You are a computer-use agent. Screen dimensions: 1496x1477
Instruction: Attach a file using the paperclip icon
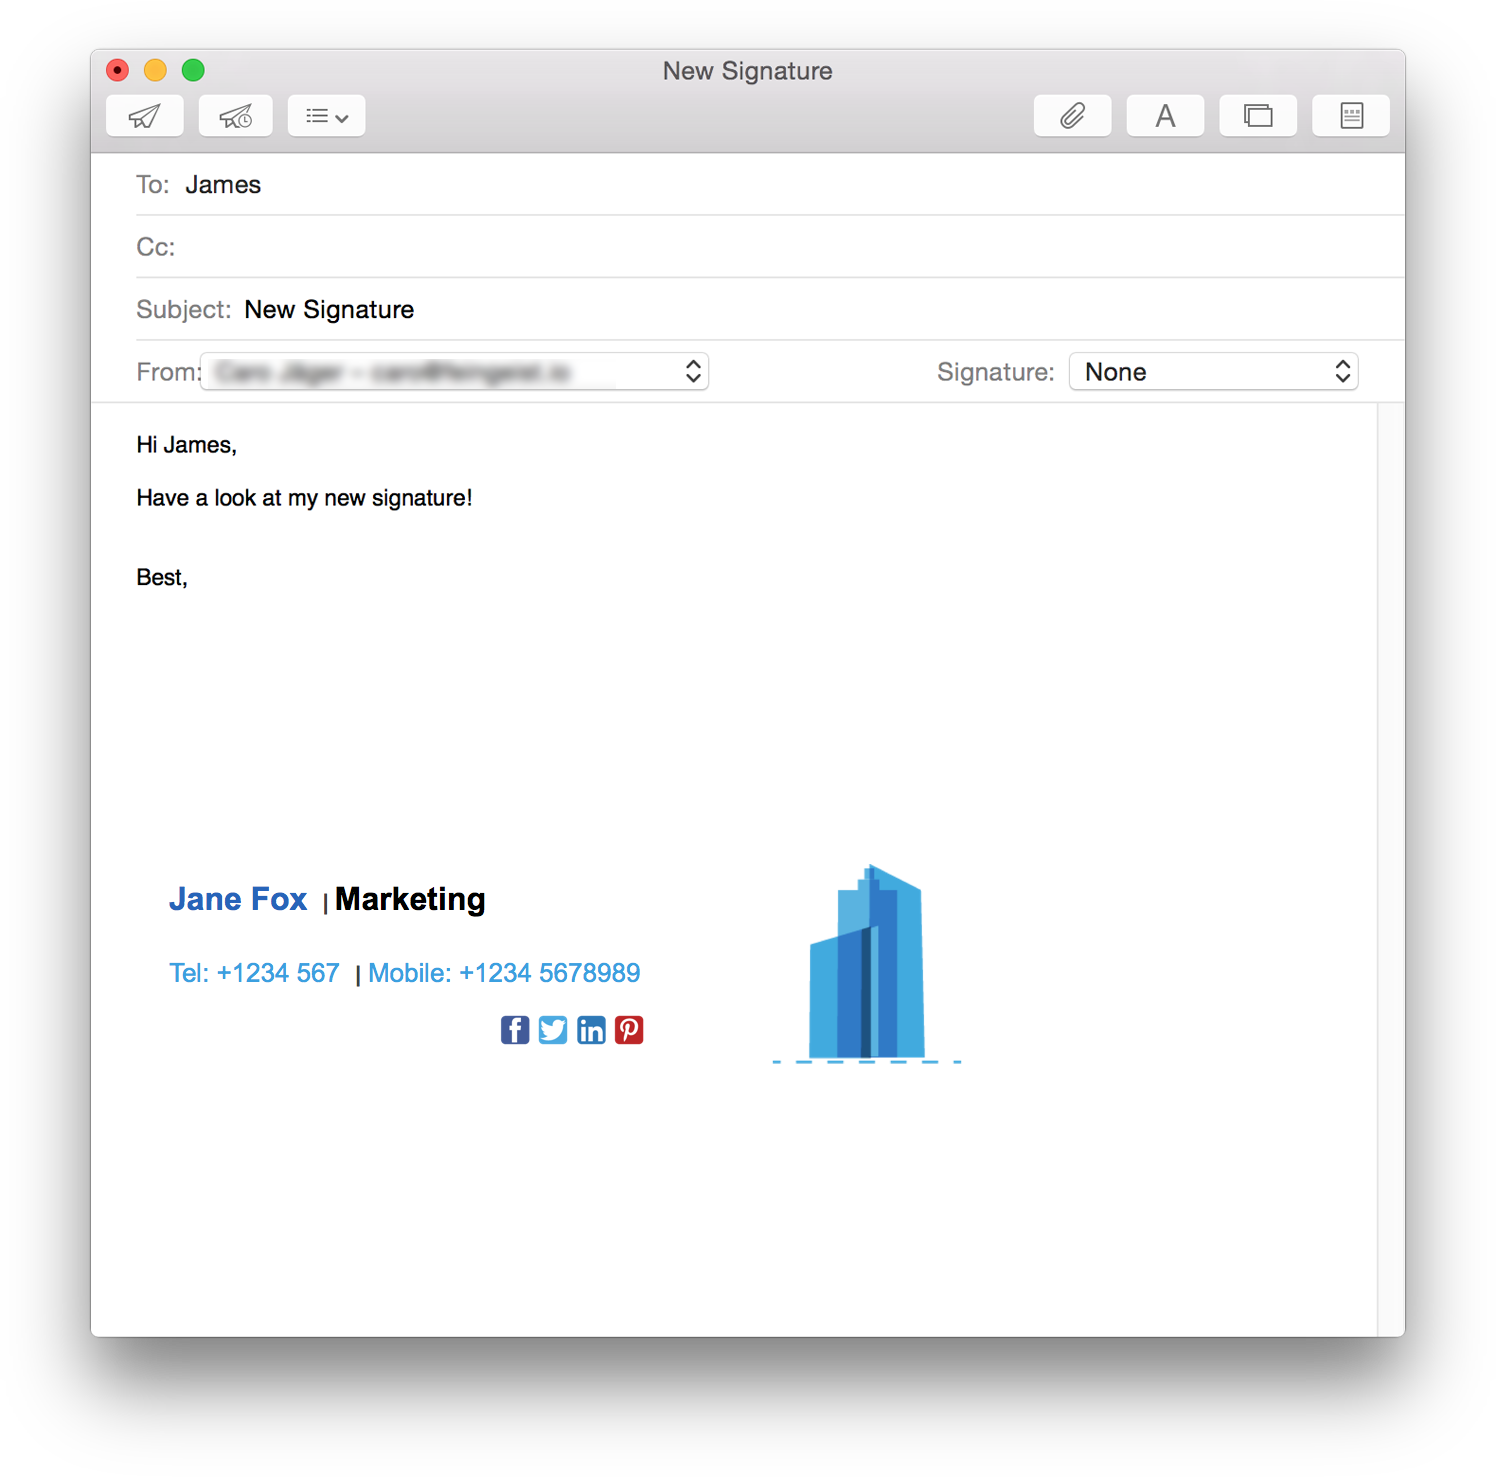coord(1072,116)
